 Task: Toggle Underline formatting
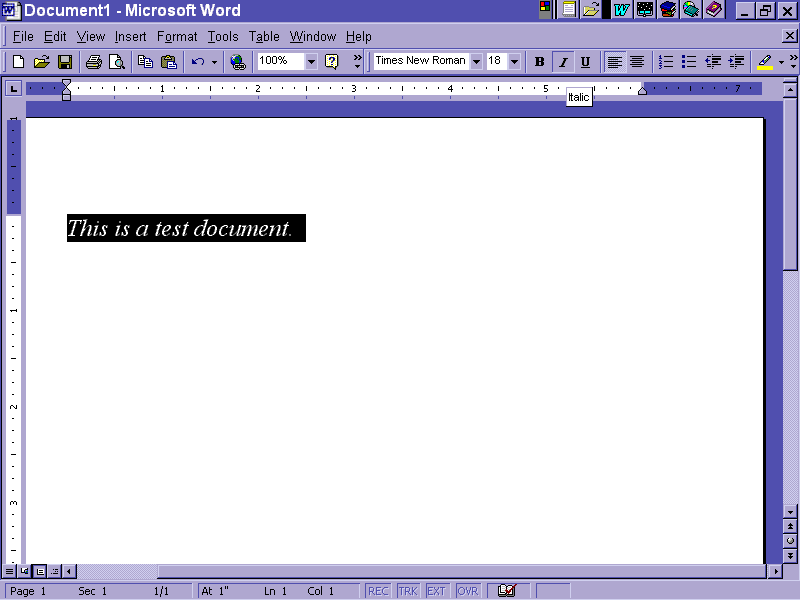click(585, 62)
